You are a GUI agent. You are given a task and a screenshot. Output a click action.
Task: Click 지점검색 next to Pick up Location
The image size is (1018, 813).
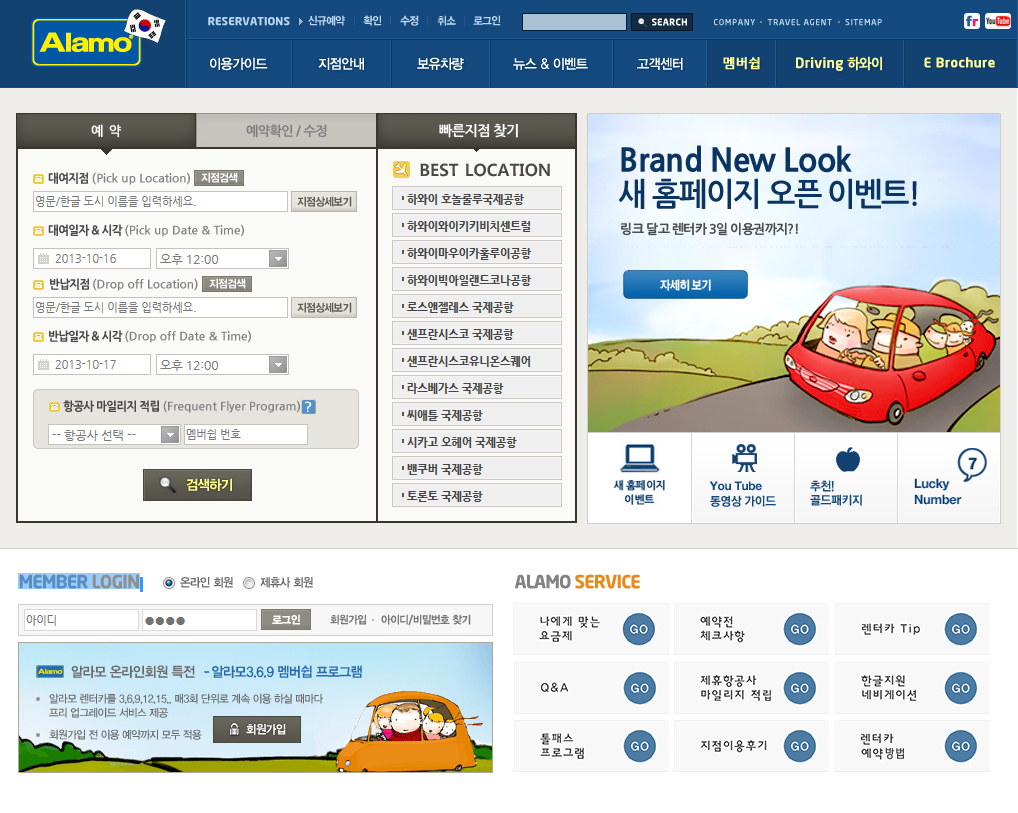pyautogui.click(x=219, y=178)
